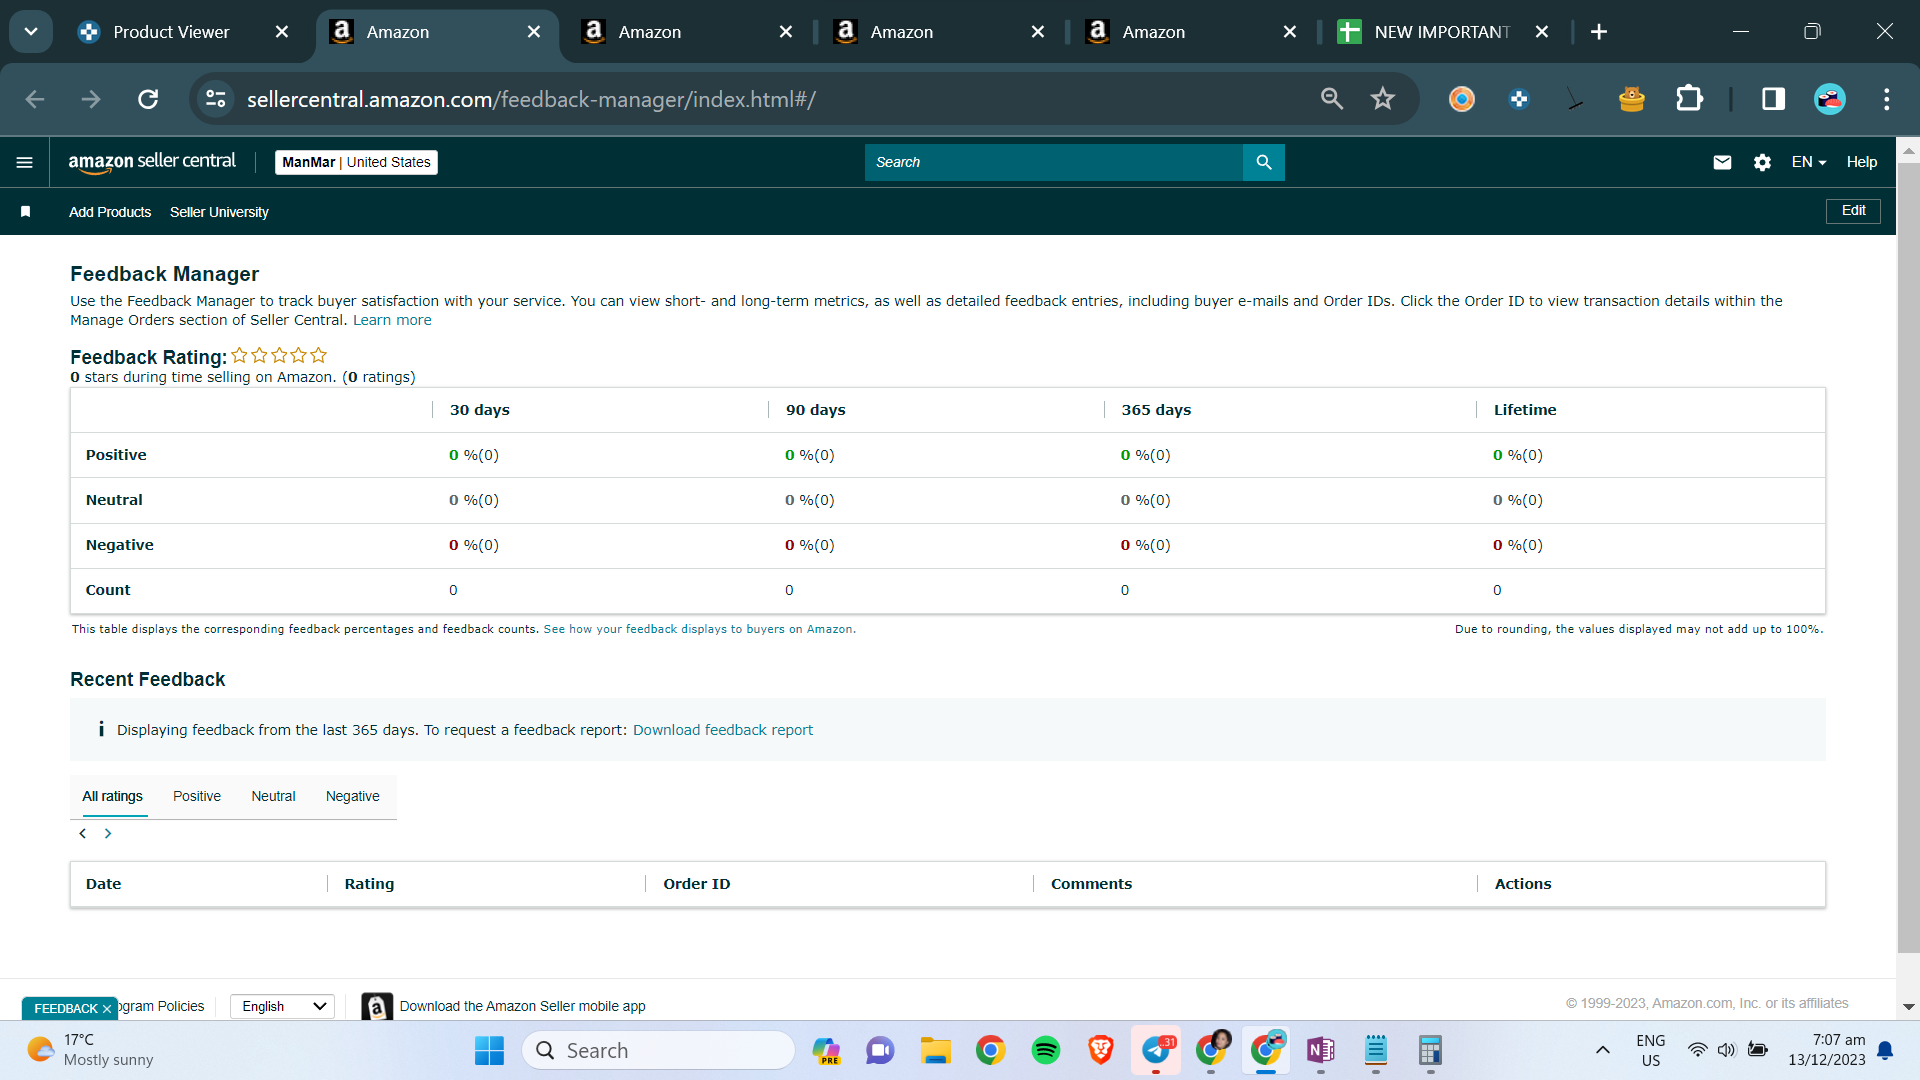Click the browser forward arrow
The height and width of the screenshot is (1080, 1920).
coord(91,99)
